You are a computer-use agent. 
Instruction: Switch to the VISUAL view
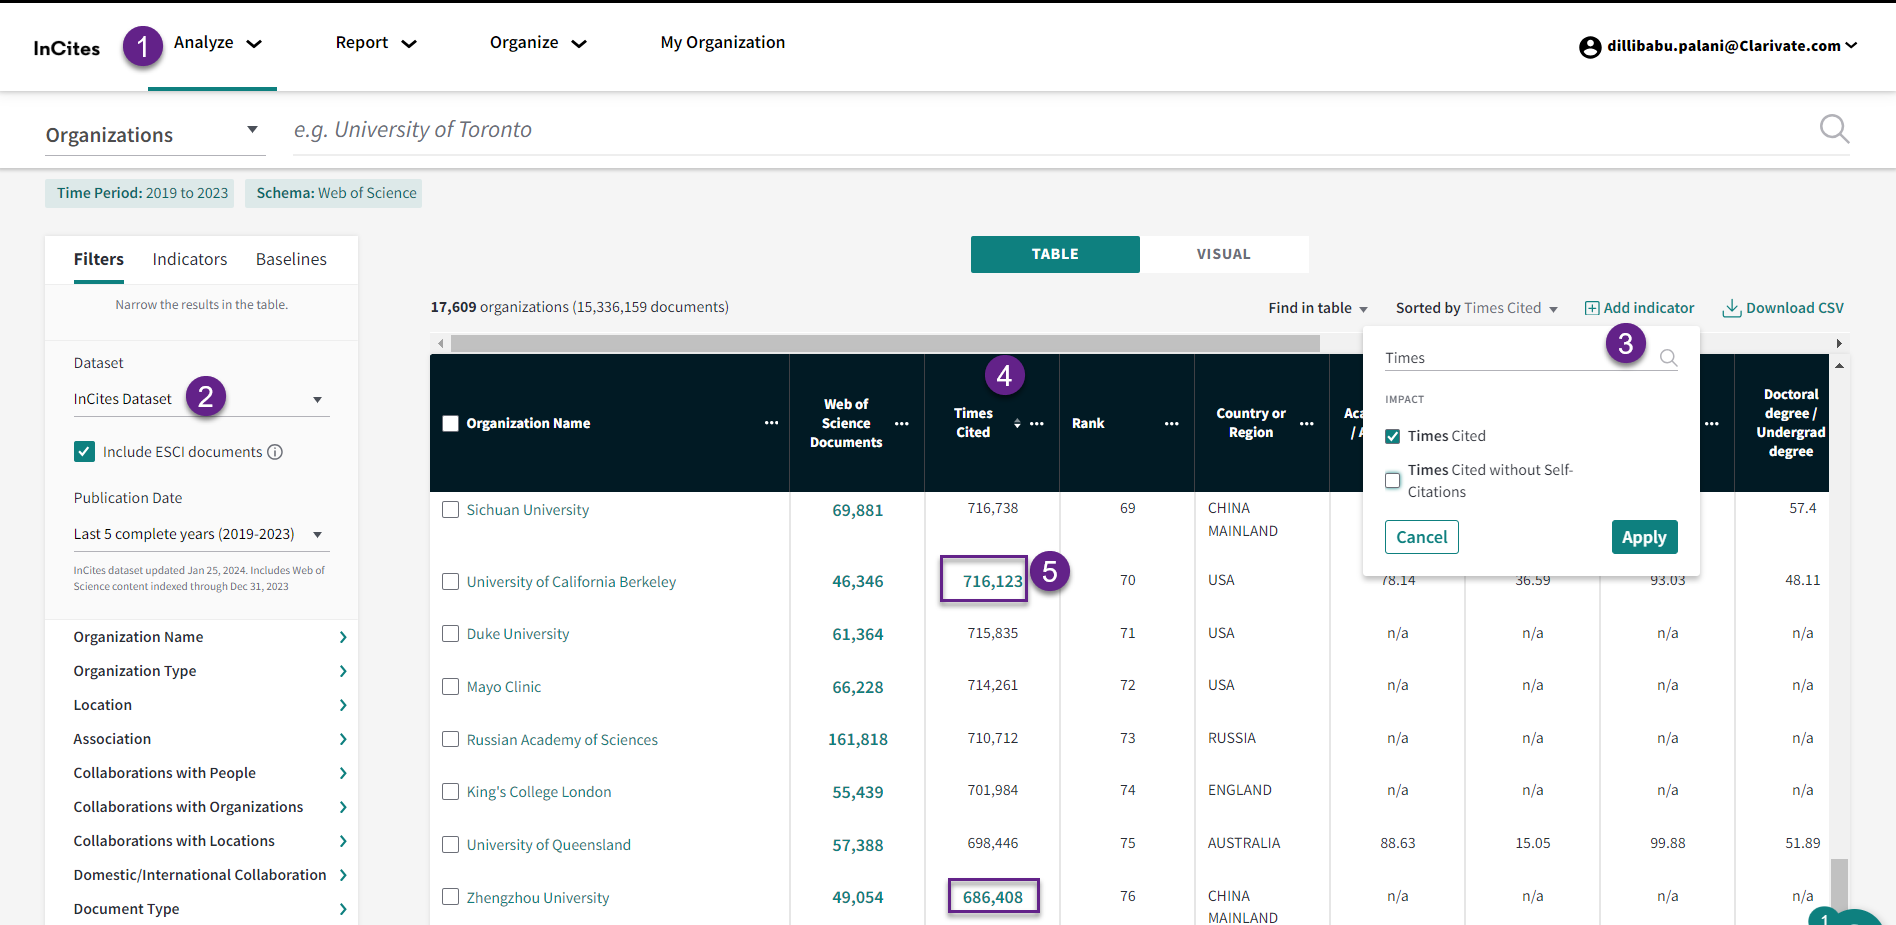[1224, 254]
